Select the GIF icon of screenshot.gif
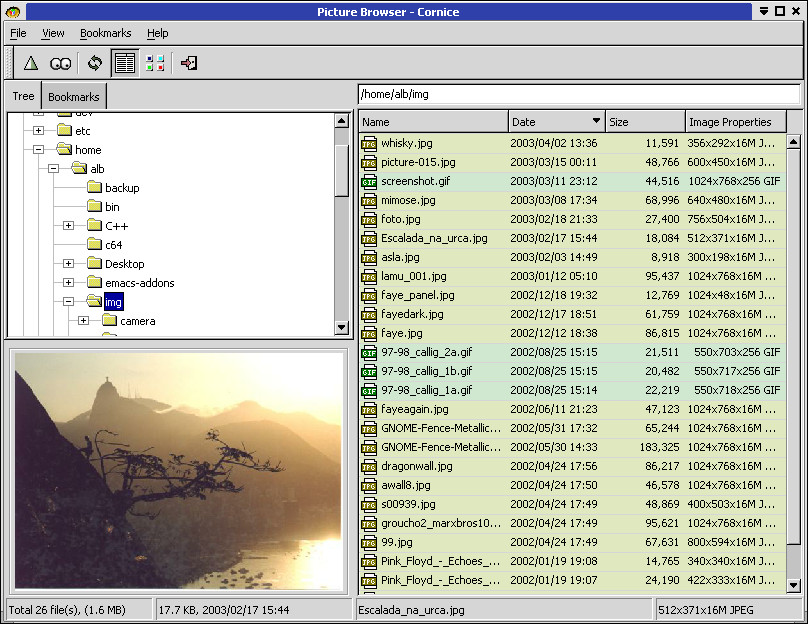The image size is (808, 624). [369, 181]
